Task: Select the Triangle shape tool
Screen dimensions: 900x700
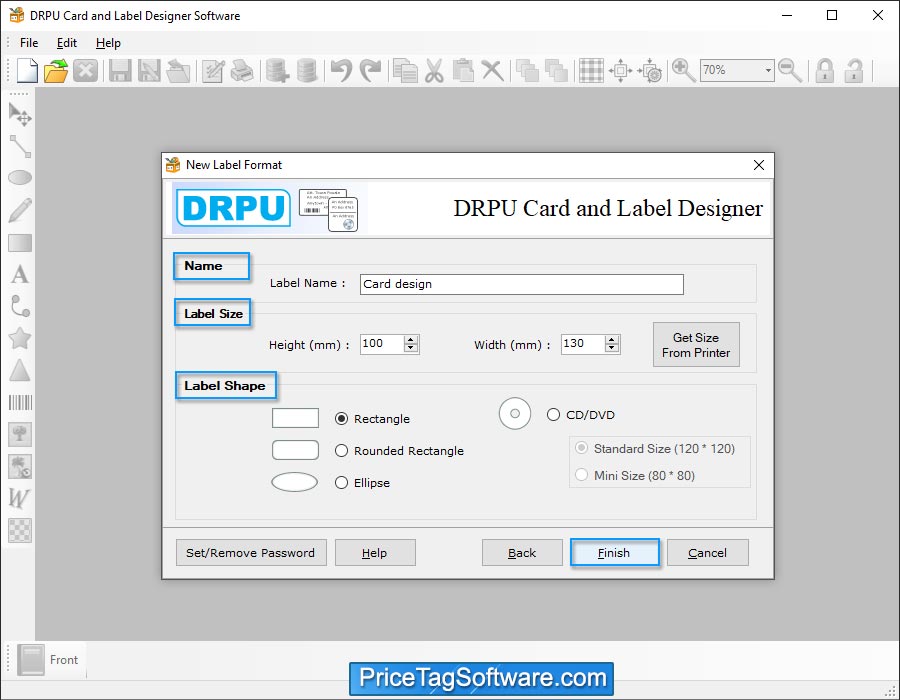Action: [x=20, y=370]
